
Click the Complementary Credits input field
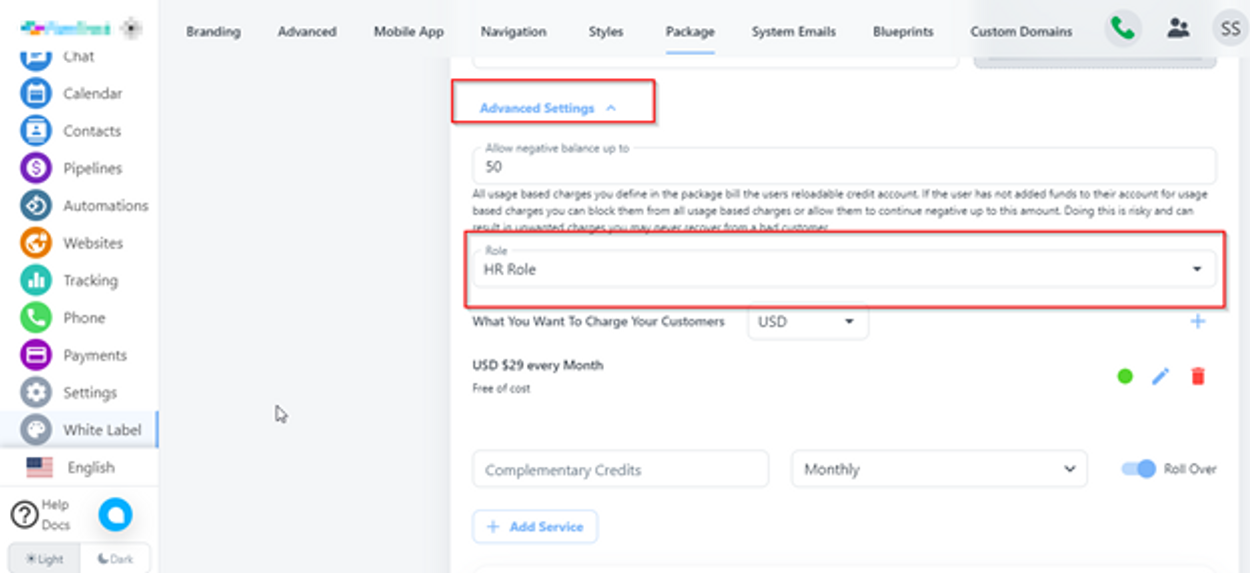point(620,469)
